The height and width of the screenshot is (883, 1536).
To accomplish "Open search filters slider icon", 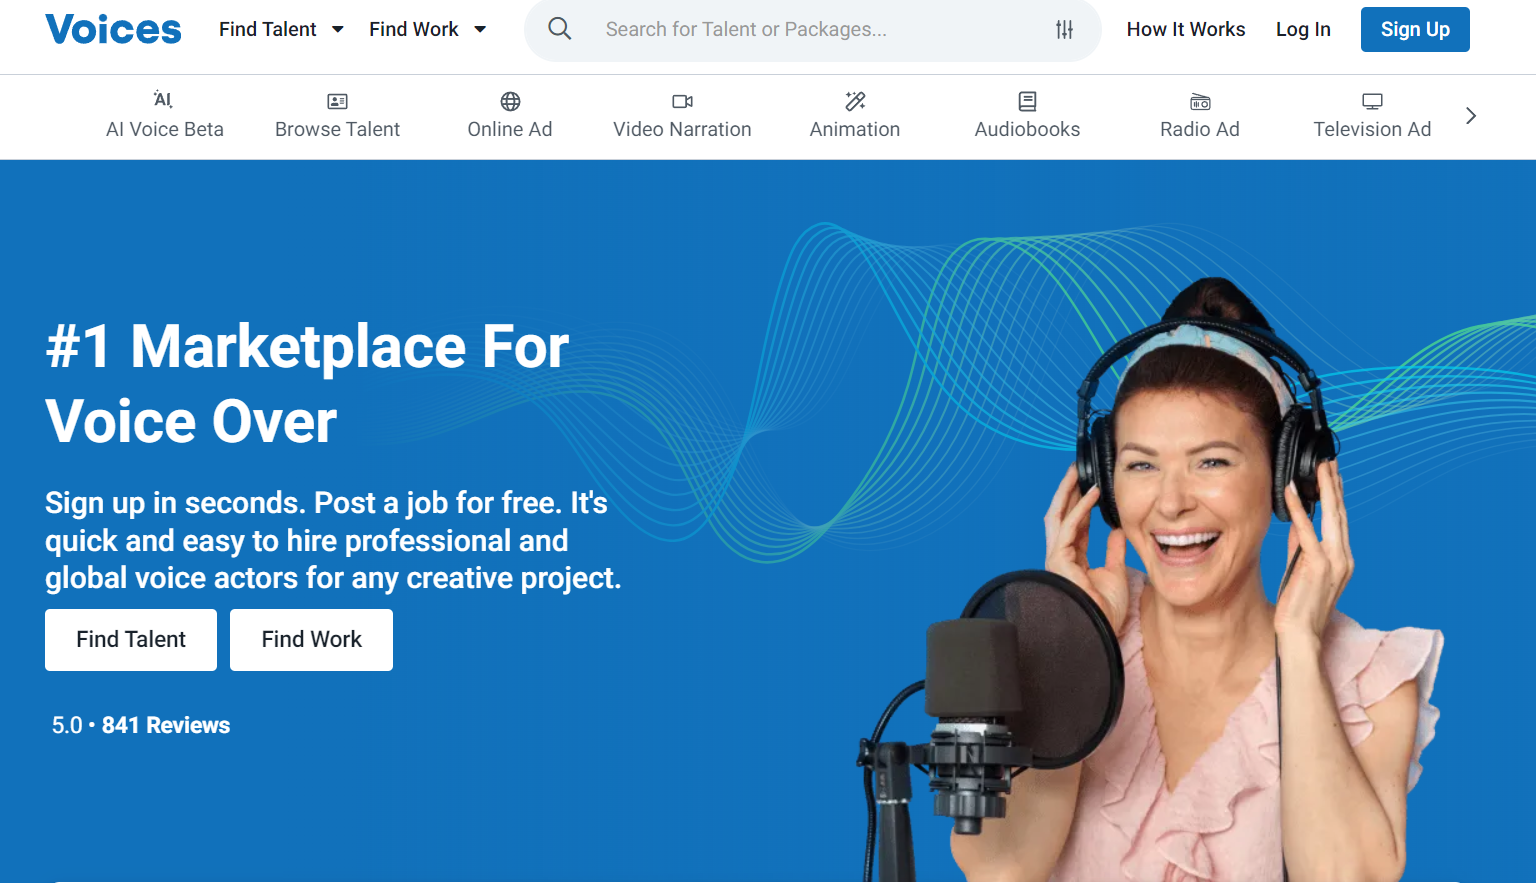I will [1064, 30].
